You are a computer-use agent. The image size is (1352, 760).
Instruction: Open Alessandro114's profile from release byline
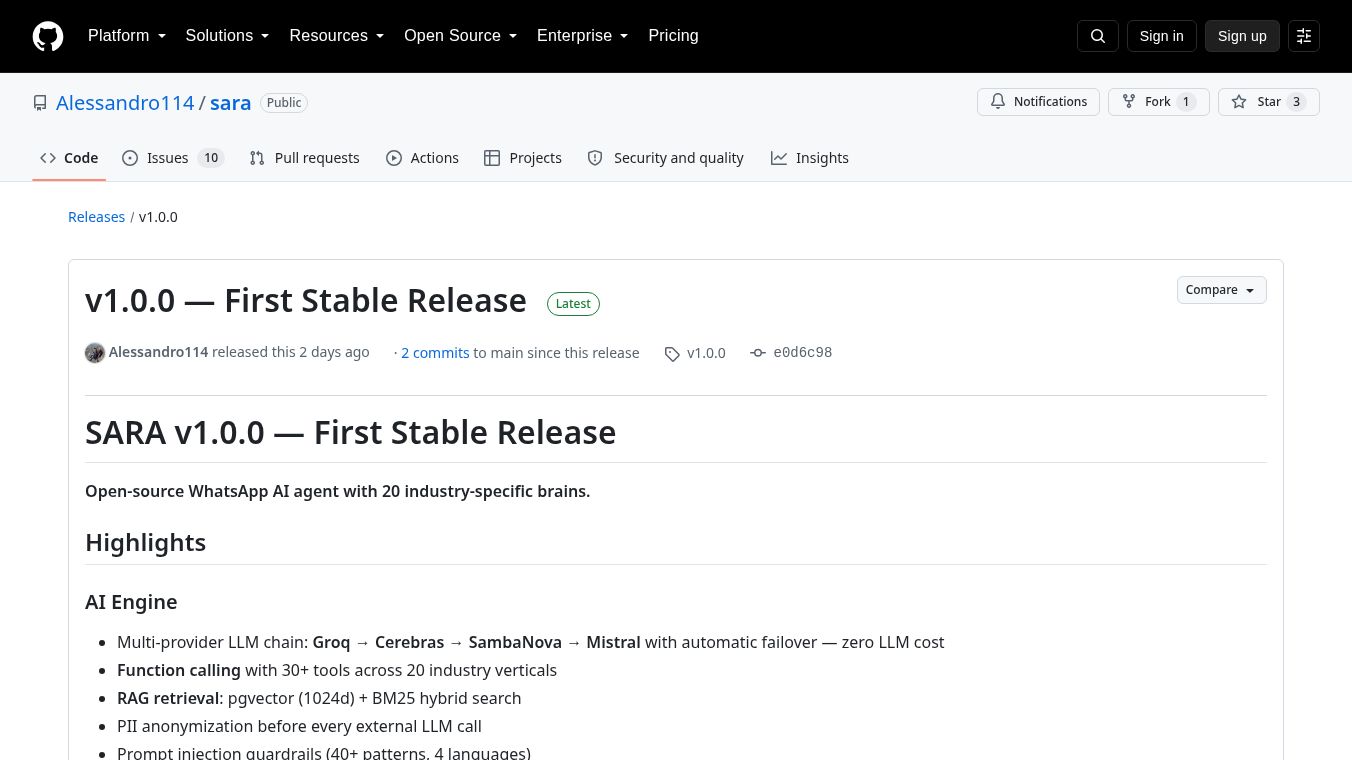coord(158,352)
